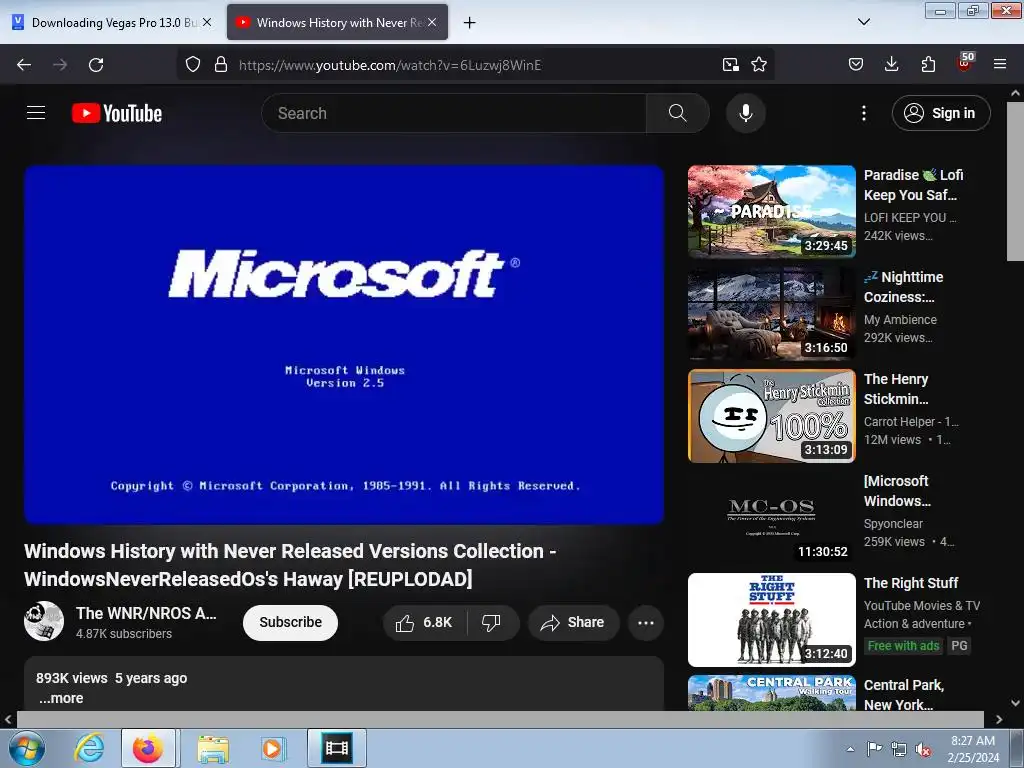Click the horizontal scrollbar at page bottom
The height and width of the screenshot is (768, 1024).
[500, 720]
